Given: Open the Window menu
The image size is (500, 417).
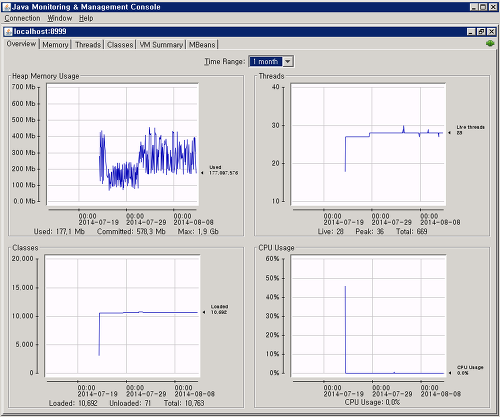Looking at the screenshot, I should [x=60, y=18].
